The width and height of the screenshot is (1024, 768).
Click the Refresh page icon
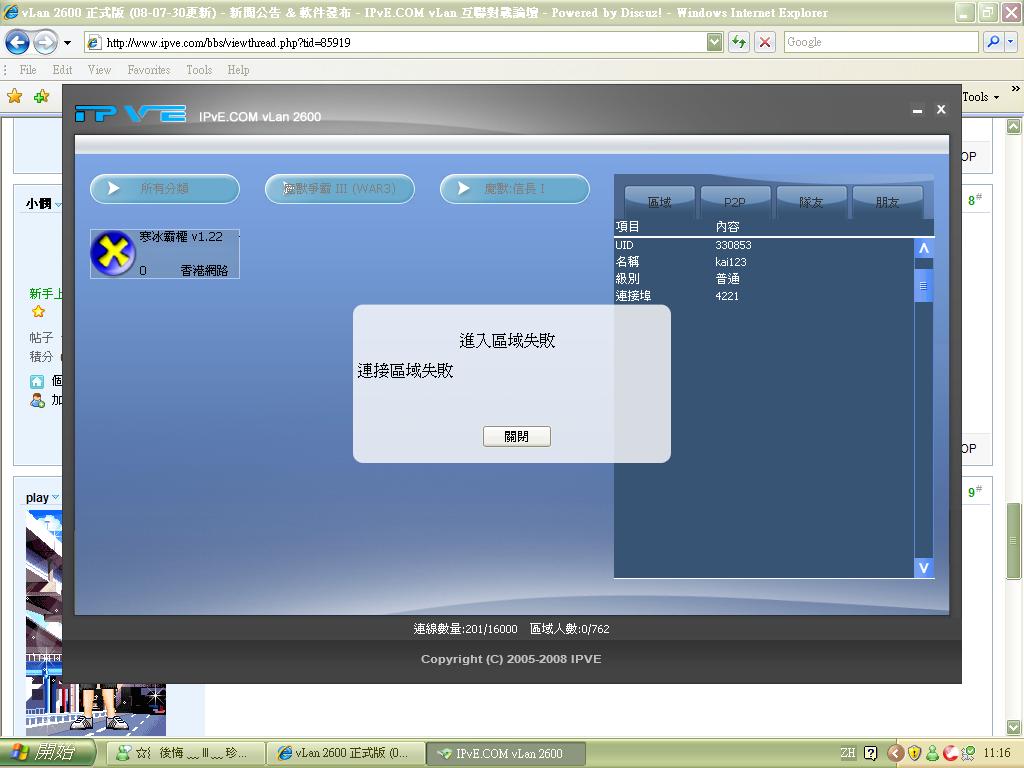click(739, 42)
